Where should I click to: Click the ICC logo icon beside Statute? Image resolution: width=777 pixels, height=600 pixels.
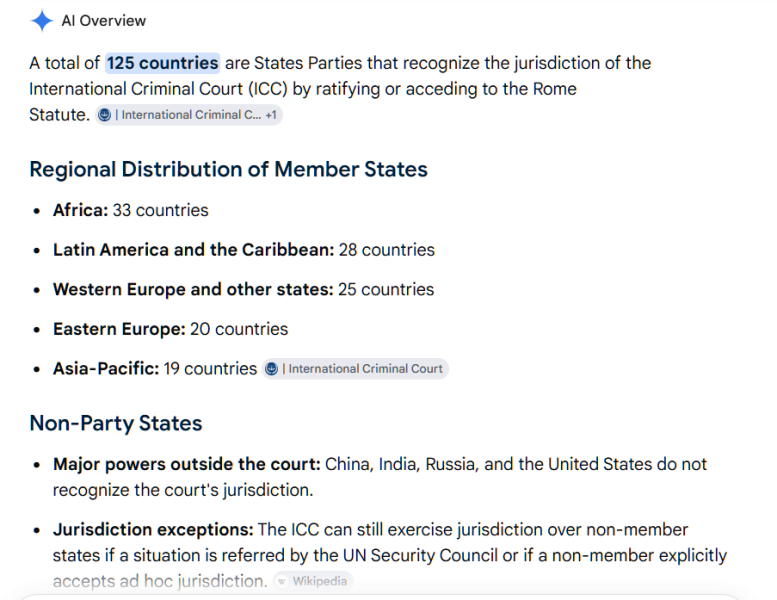tap(104, 115)
